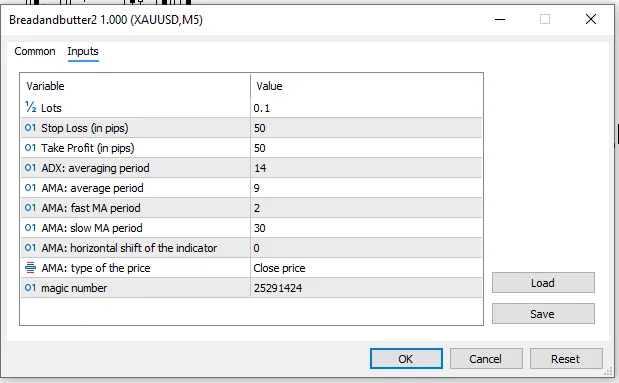This screenshot has height=383, width=619.
Task: Close the Breadandbutter2 dialog window
Action: 591,19
